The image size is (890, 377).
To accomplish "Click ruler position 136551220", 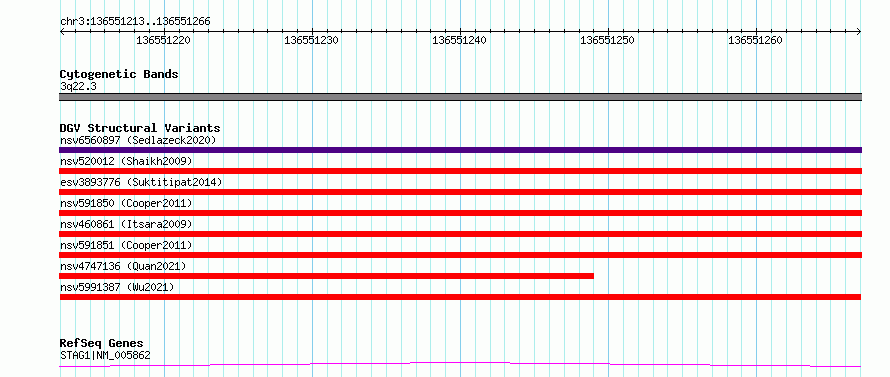I will coord(163,40).
